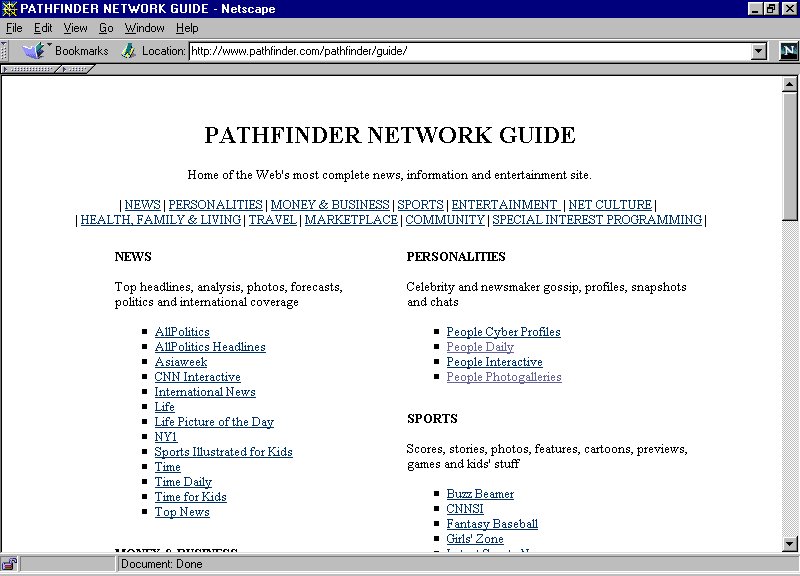Open the Location URL history dropdown
The width and height of the screenshot is (800, 576).
tap(759, 51)
